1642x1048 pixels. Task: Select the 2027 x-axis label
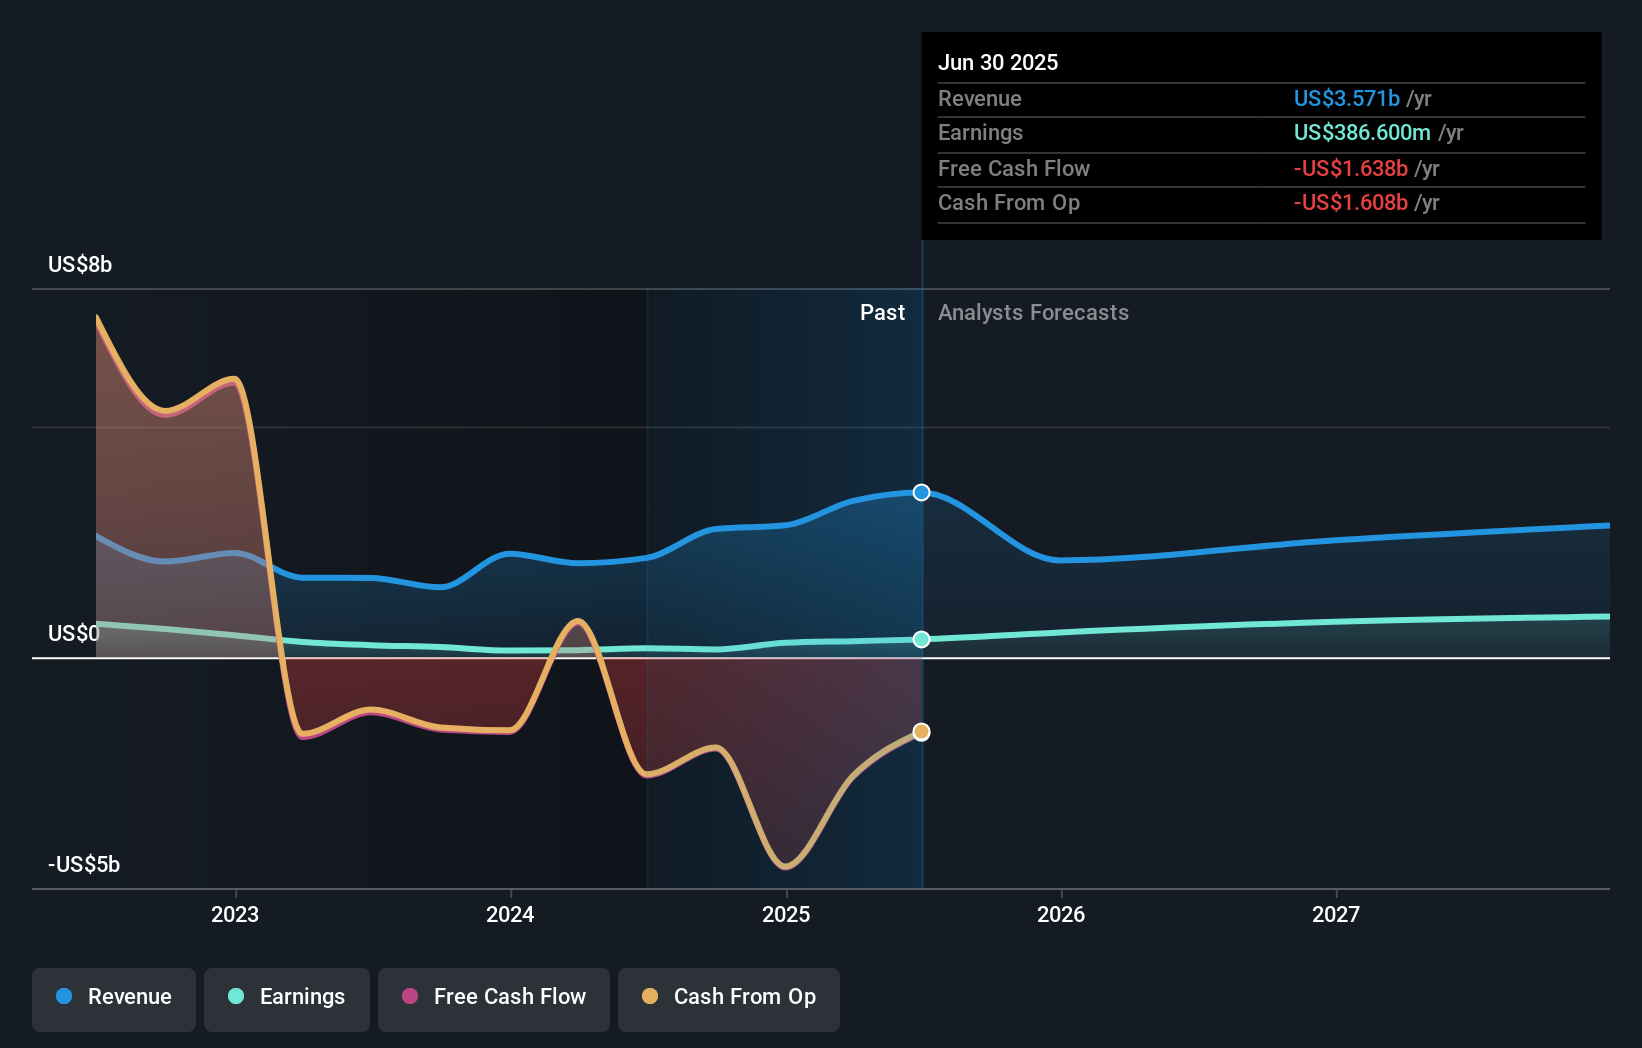click(x=1336, y=914)
